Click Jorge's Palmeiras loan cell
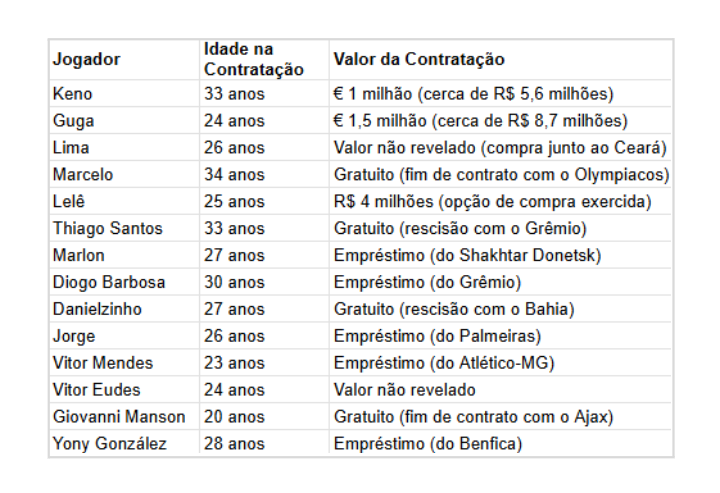 click(x=501, y=336)
